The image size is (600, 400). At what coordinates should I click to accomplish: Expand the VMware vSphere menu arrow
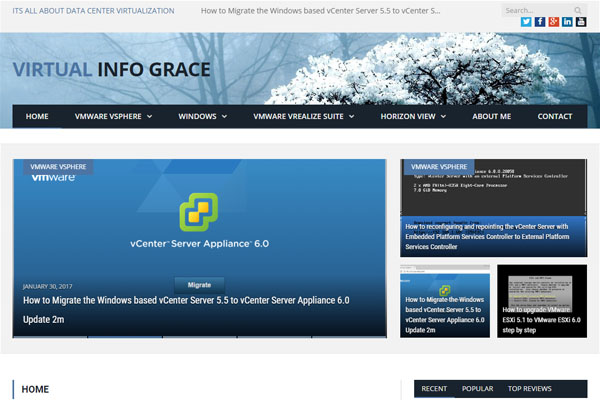[150, 116]
